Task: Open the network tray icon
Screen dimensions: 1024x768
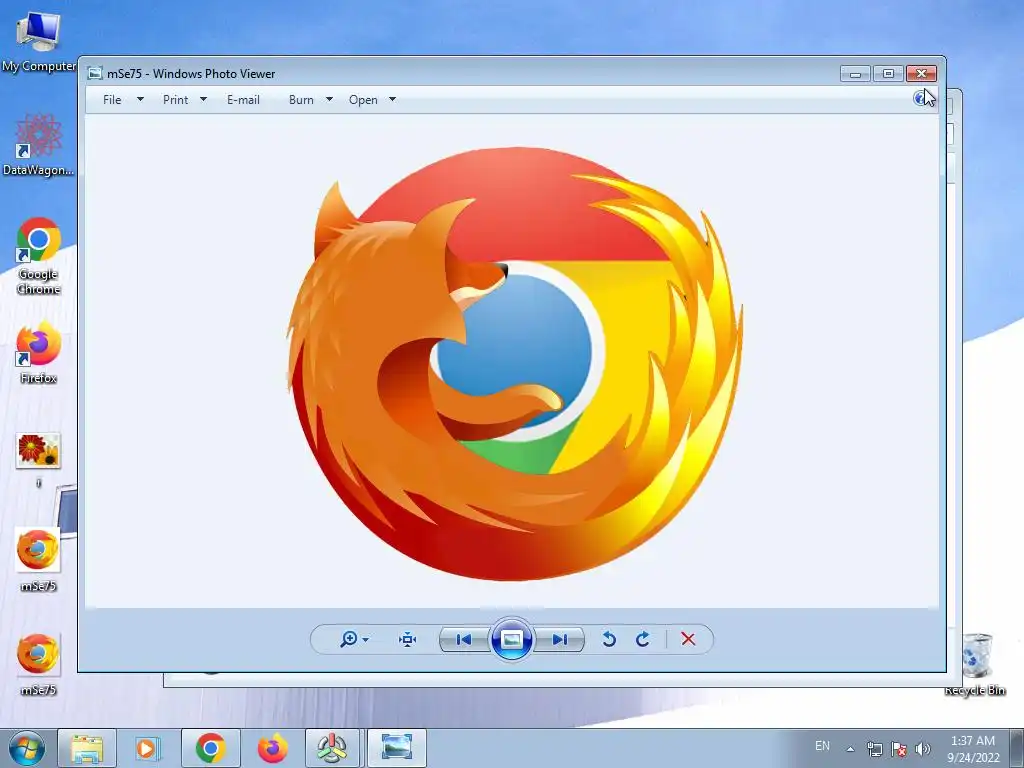Action: [874, 749]
